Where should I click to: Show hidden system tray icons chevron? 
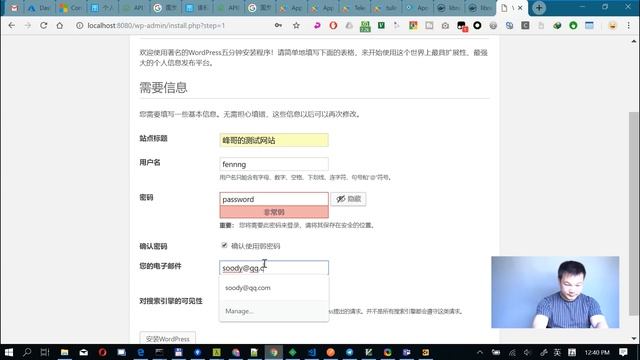point(480,352)
